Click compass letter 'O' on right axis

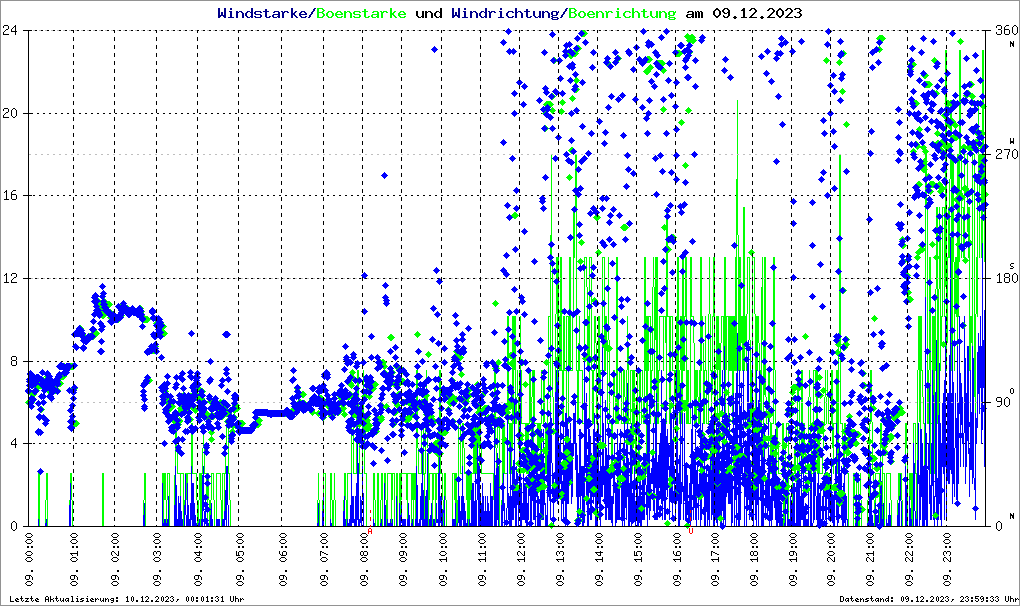[x=1012, y=391]
